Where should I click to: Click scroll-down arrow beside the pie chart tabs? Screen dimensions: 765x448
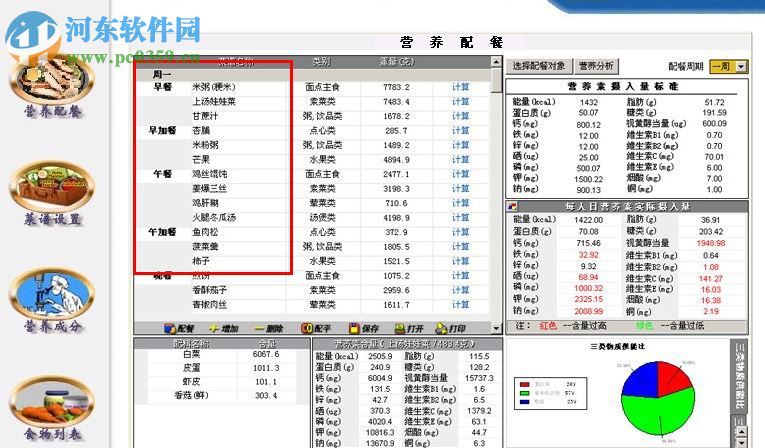click(741, 443)
